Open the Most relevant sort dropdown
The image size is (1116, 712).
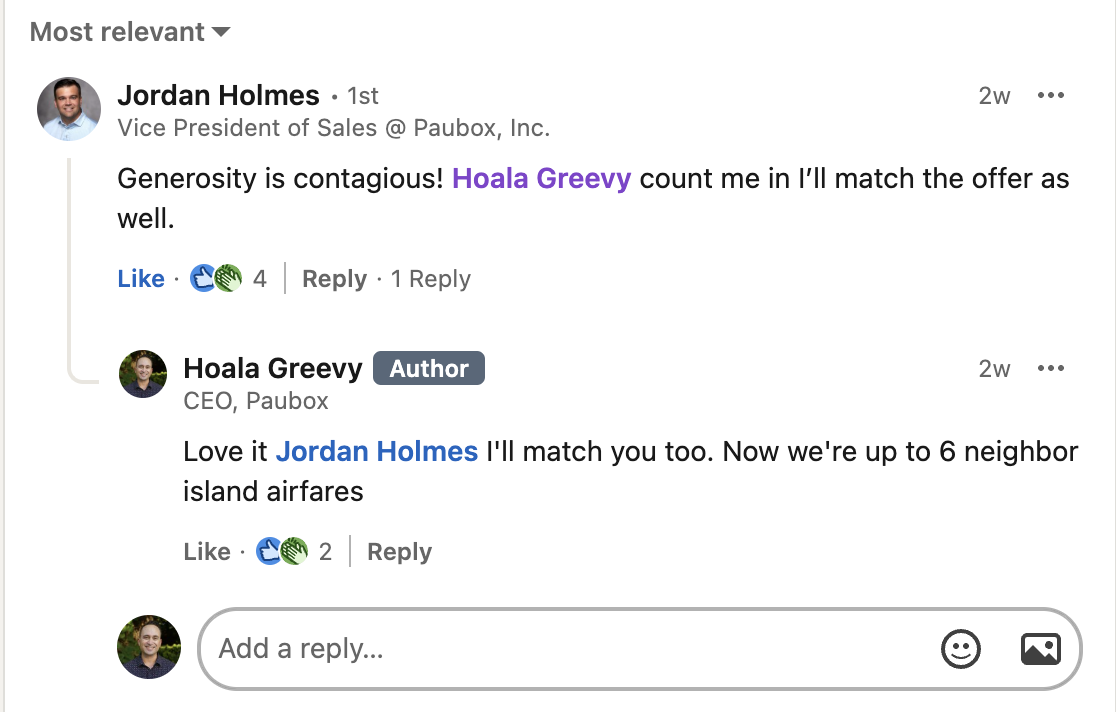pos(130,32)
